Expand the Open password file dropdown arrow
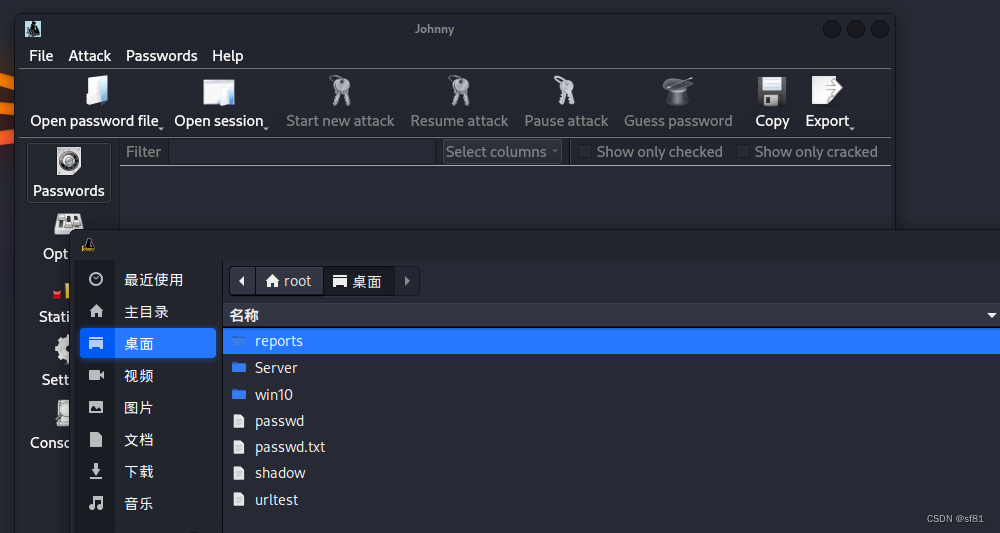The width and height of the screenshot is (1000, 533). (x=161, y=128)
